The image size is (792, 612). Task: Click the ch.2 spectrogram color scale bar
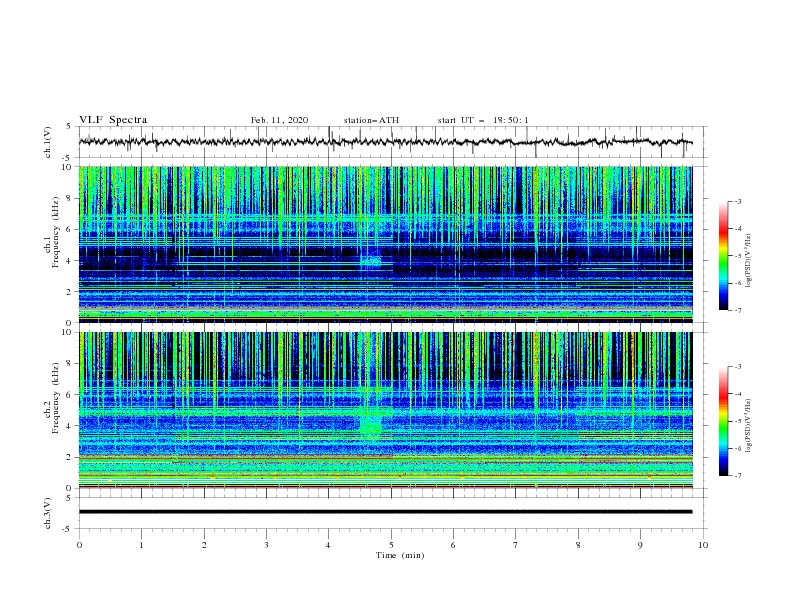pyautogui.click(x=724, y=421)
